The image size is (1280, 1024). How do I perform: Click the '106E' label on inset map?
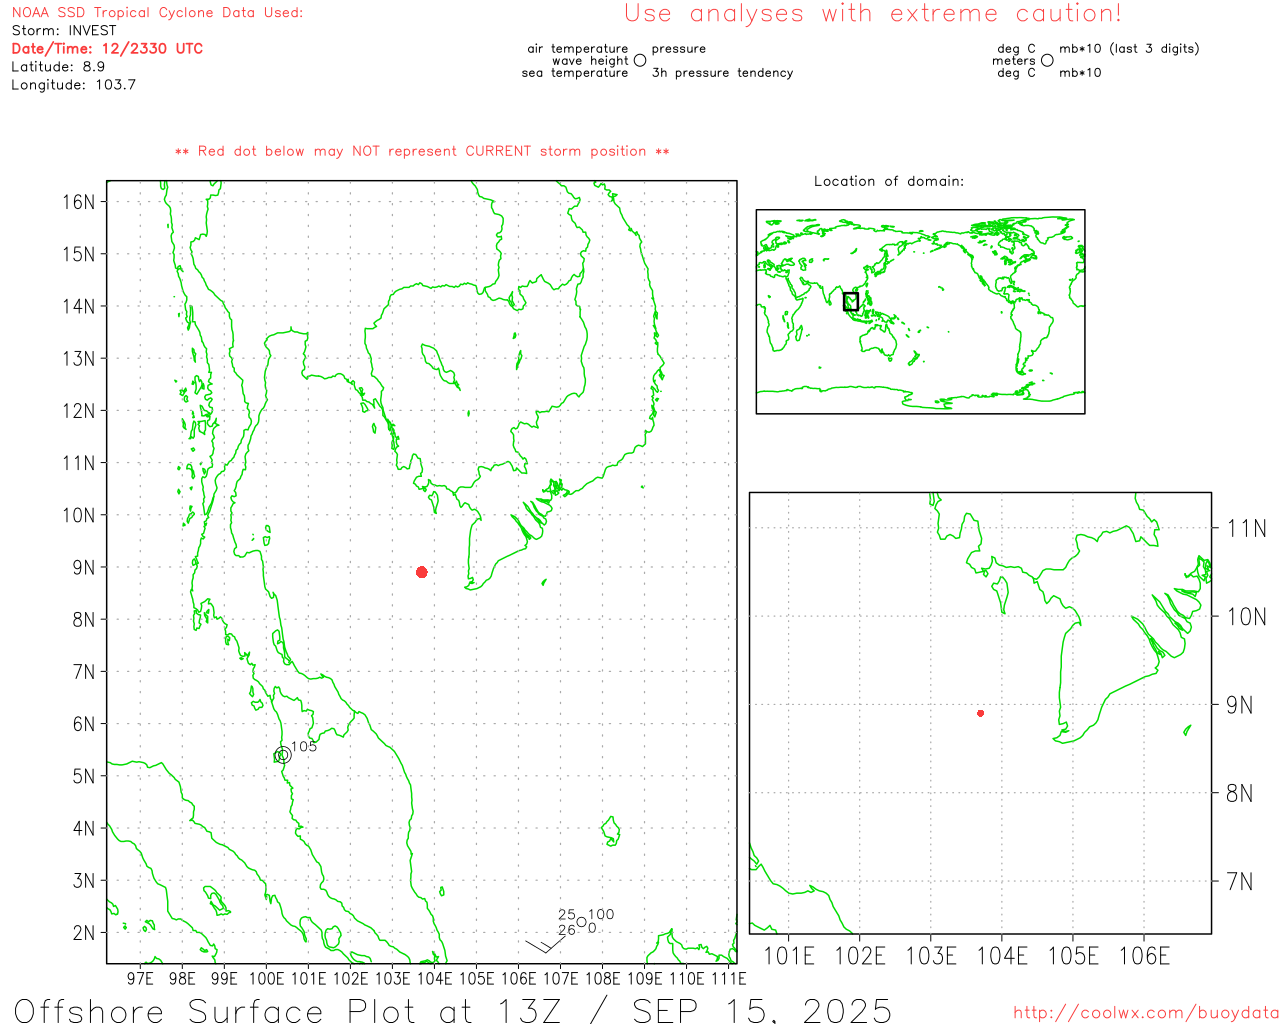[x=1144, y=956]
